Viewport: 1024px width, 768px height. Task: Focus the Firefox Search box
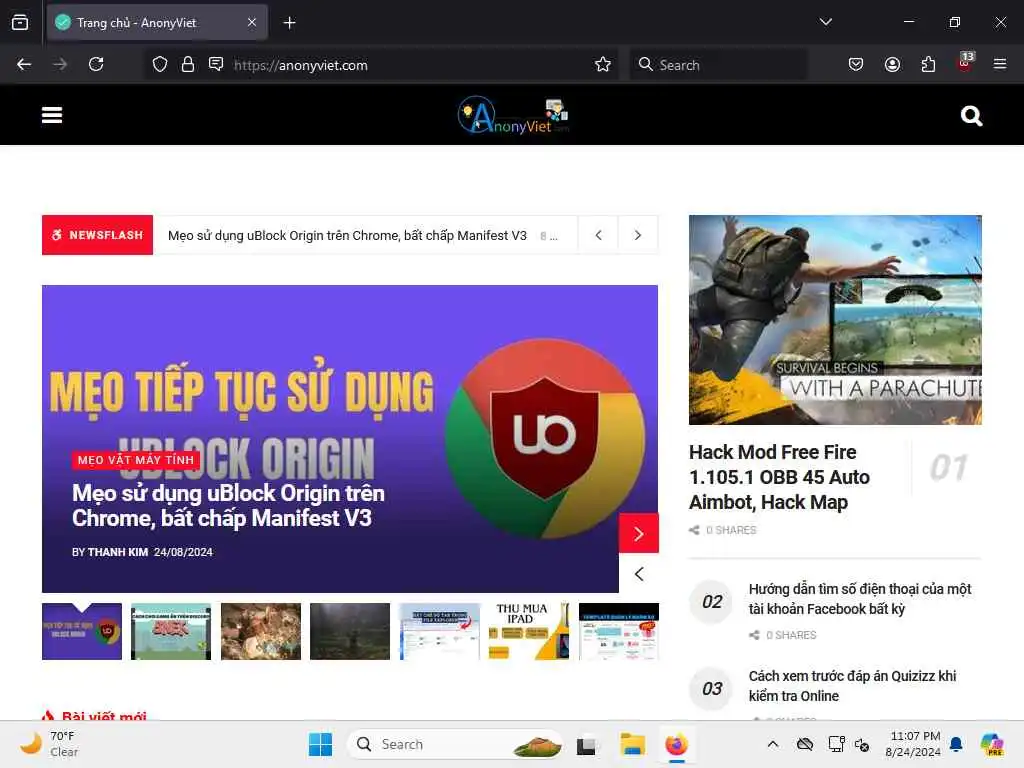[718, 65]
